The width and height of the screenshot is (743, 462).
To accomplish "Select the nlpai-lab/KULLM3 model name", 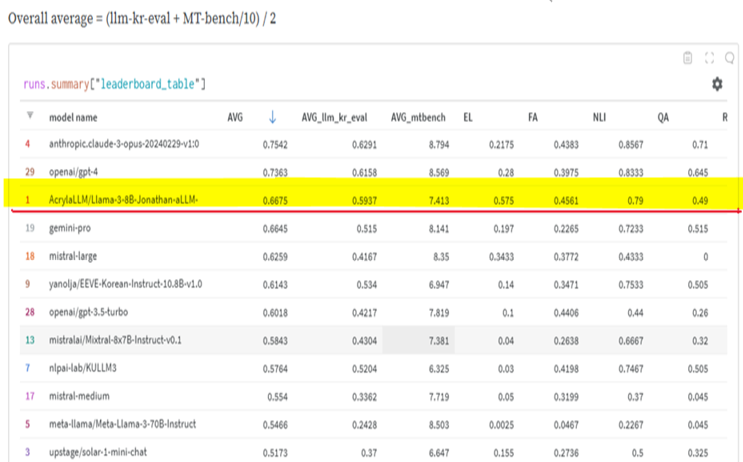I will (x=83, y=368).
